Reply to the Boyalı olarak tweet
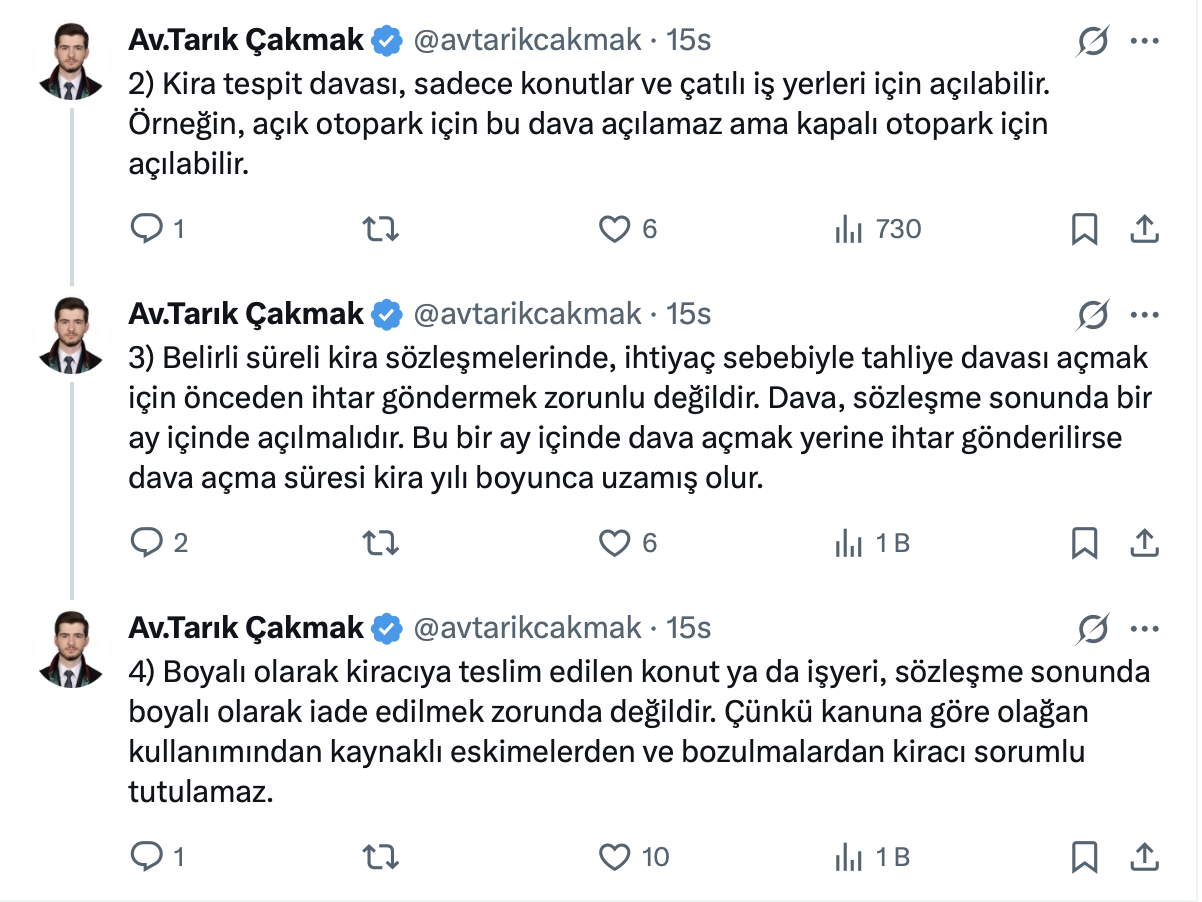The height and width of the screenshot is (902, 1202). [148, 857]
